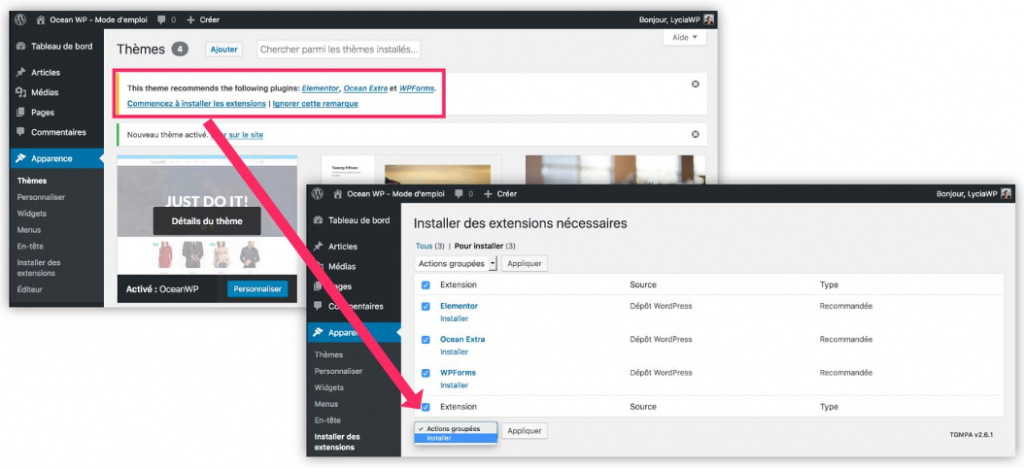
Task: Open the top Actions groupées dropdown
Action: click(x=456, y=264)
